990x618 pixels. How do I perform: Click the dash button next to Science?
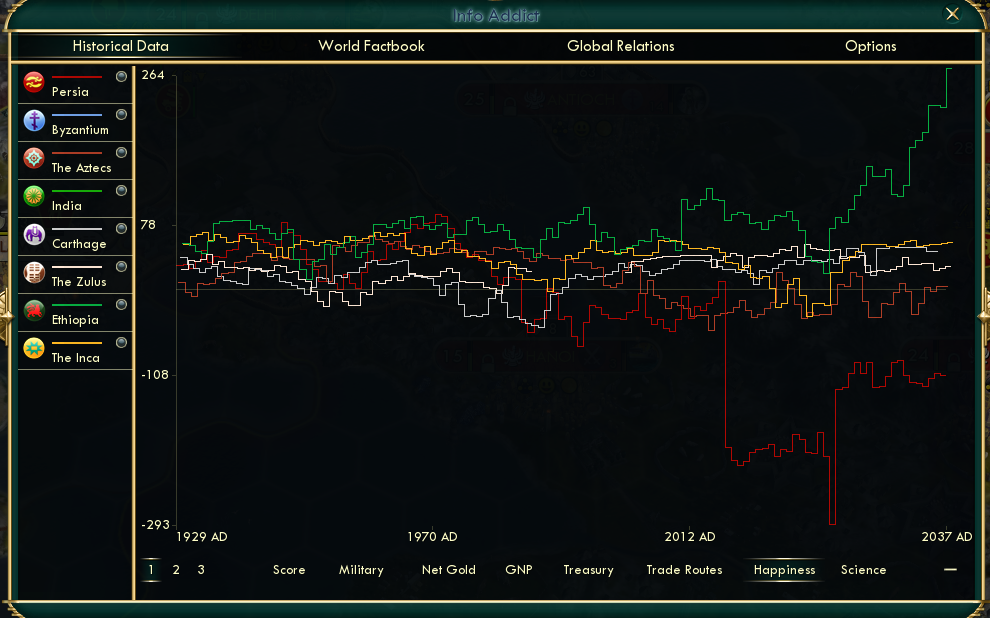950,569
